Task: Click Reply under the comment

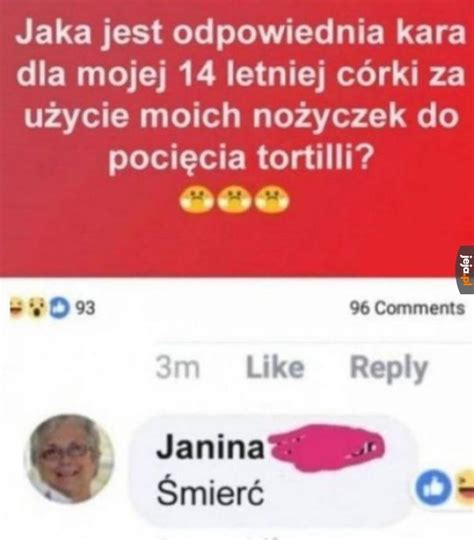Action: (x=389, y=368)
